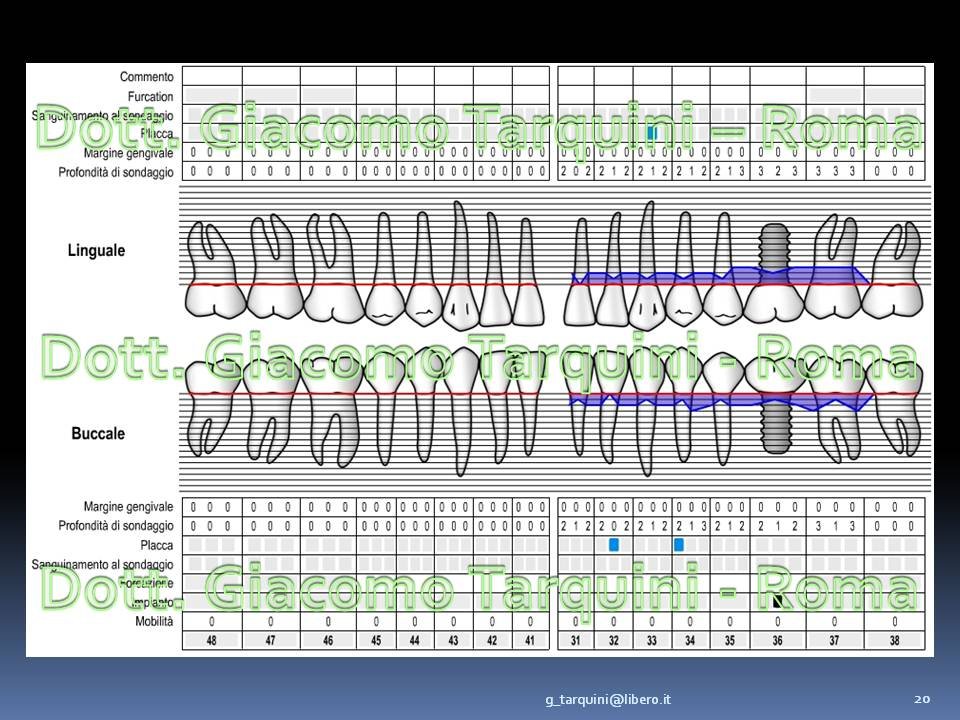Select the buccal view of molar 48
The height and width of the screenshot is (720, 960).
tap(212, 408)
